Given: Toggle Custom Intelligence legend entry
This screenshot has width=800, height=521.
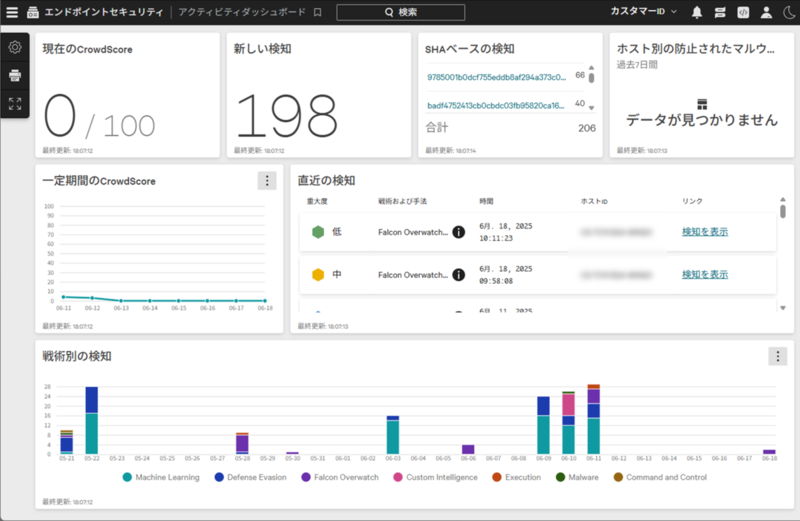Looking at the screenshot, I should pyautogui.click(x=436, y=477).
